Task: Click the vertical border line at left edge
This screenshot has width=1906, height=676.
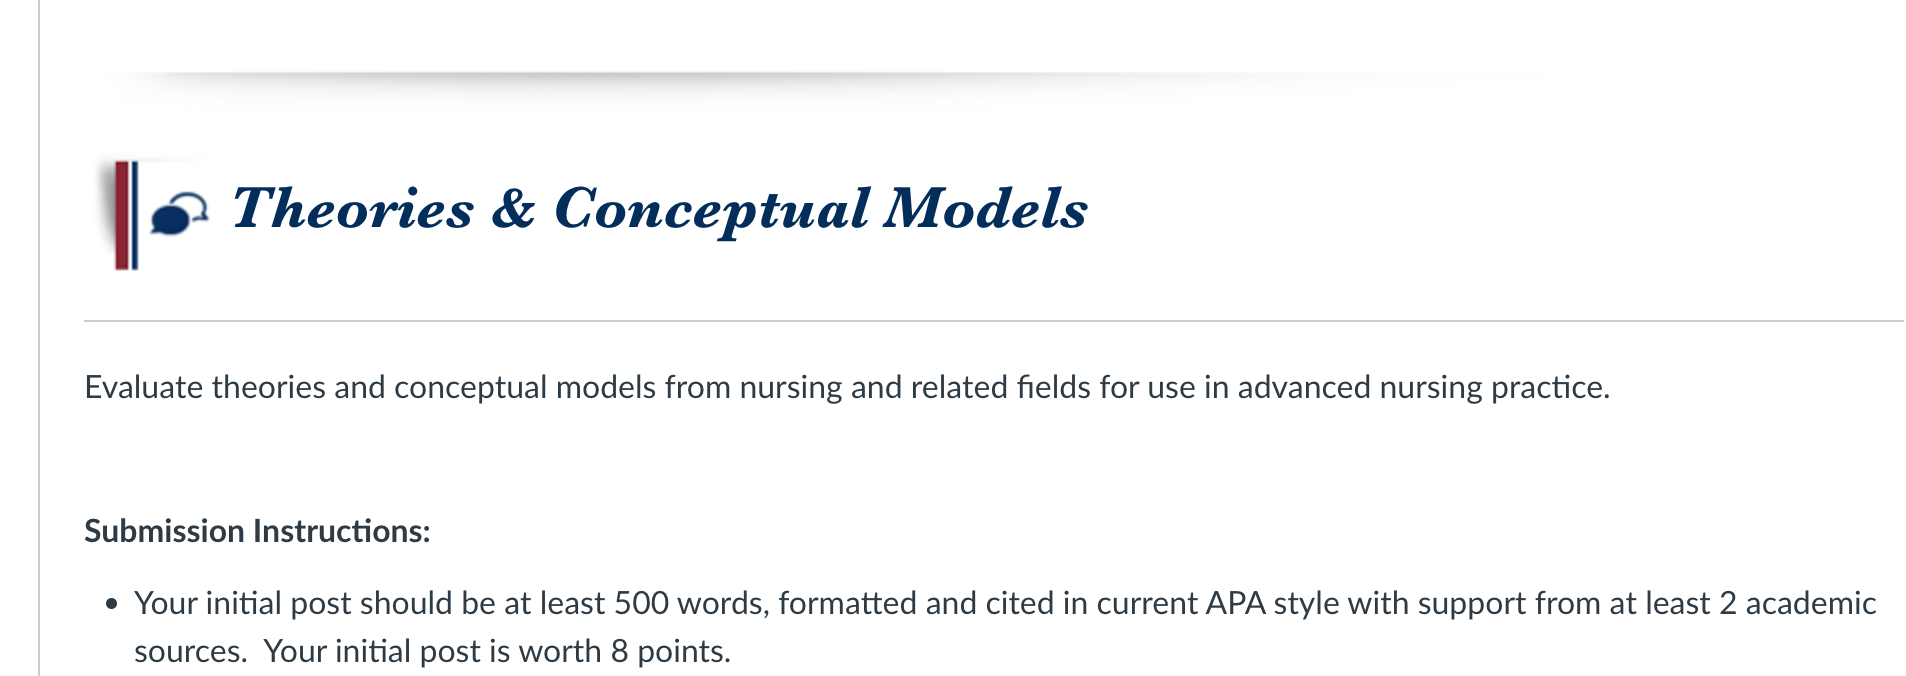Action: tap(39, 338)
